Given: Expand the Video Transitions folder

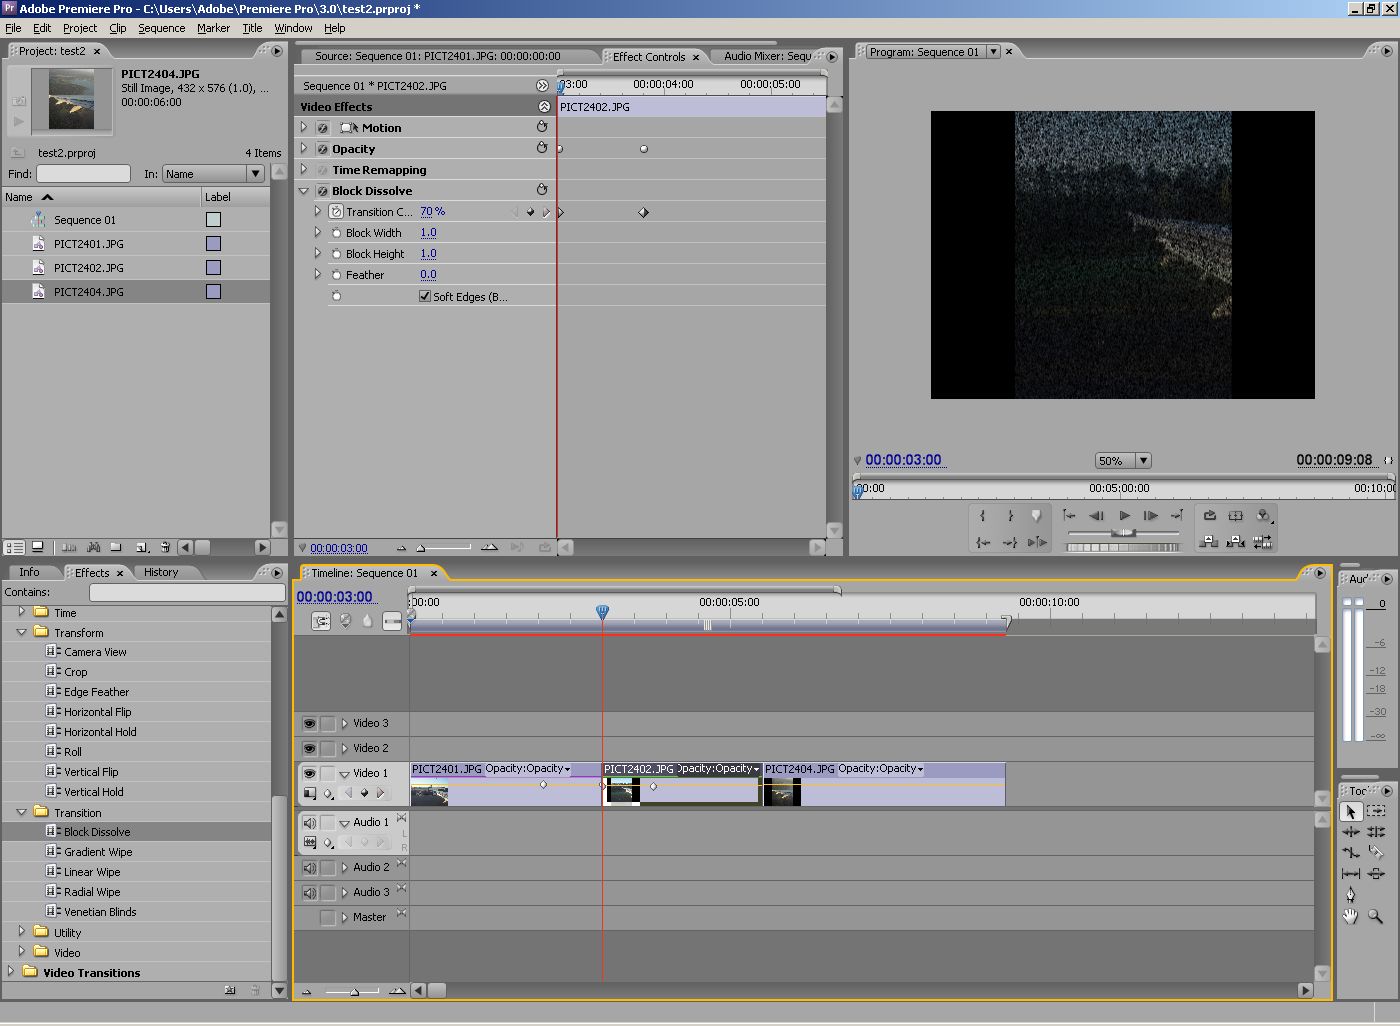Looking at the screenshot, I should 10,971.
